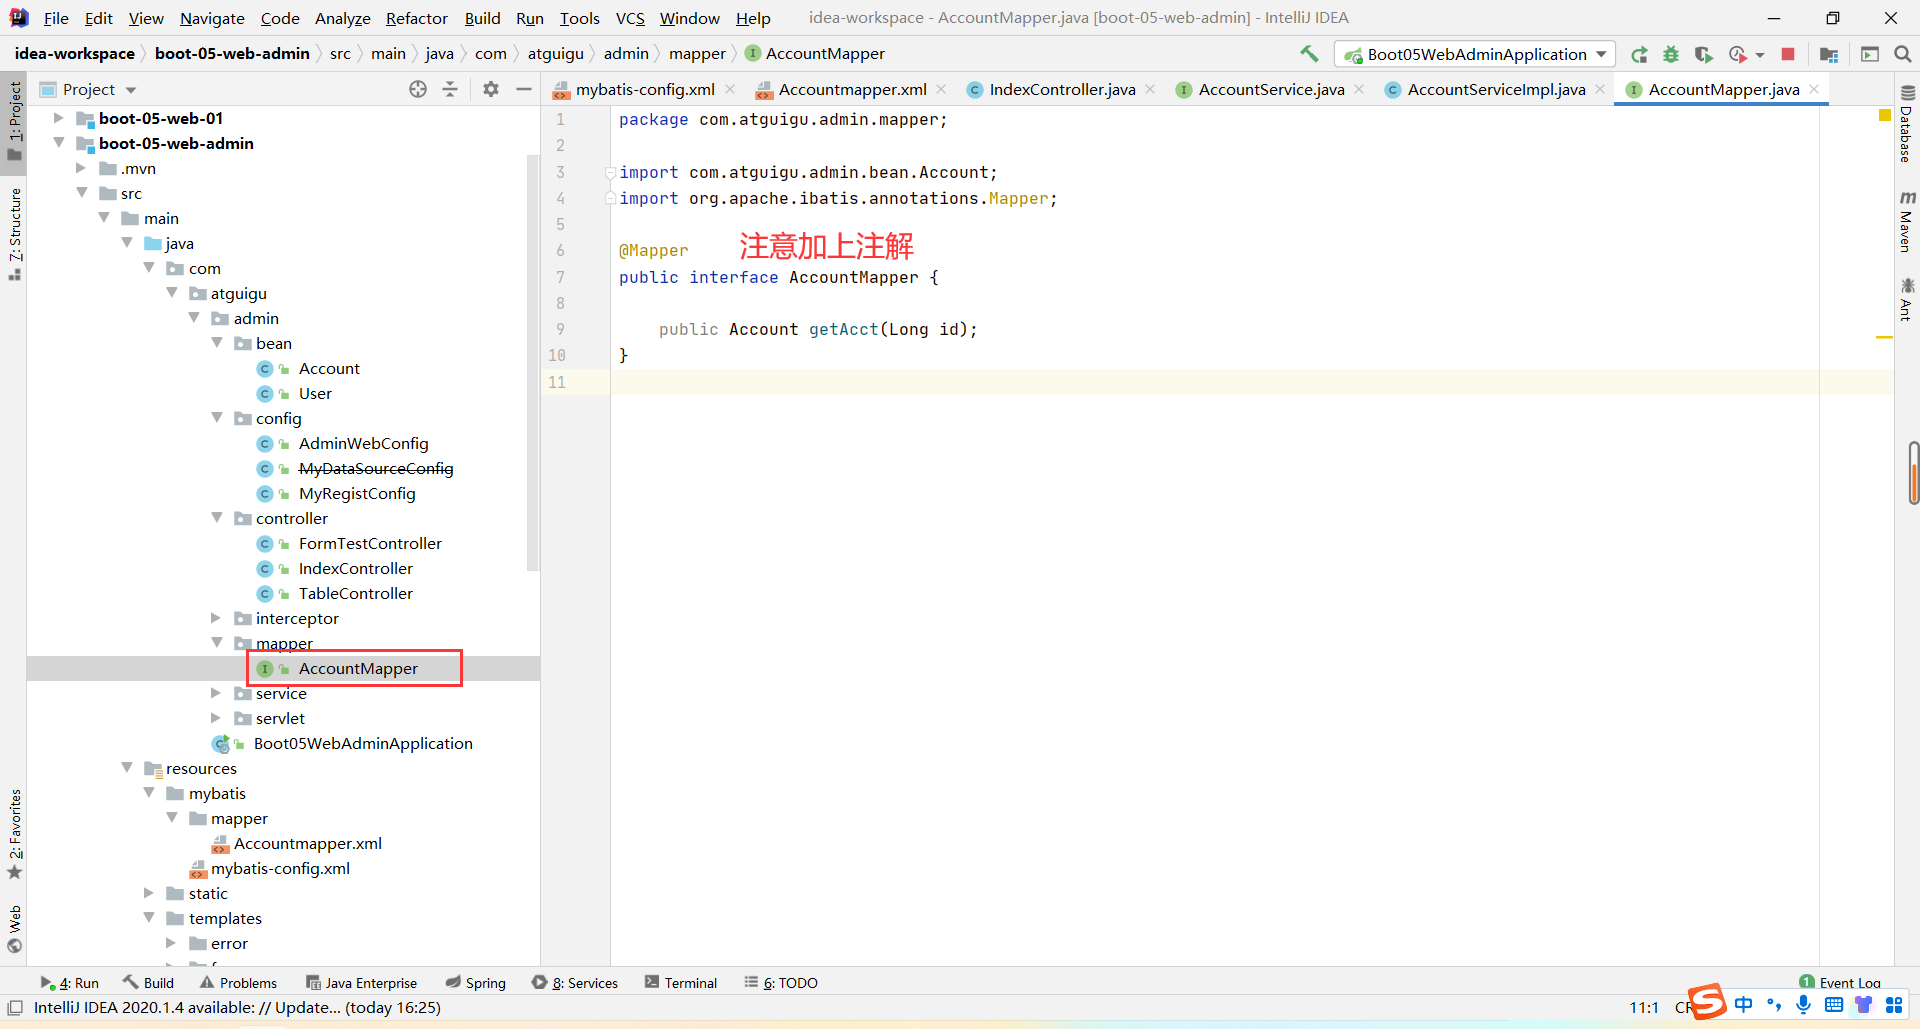The width and height of the screenshot is (1920, 1029).
Task: Open the Terminal tool window button
Action: [681, 982]
